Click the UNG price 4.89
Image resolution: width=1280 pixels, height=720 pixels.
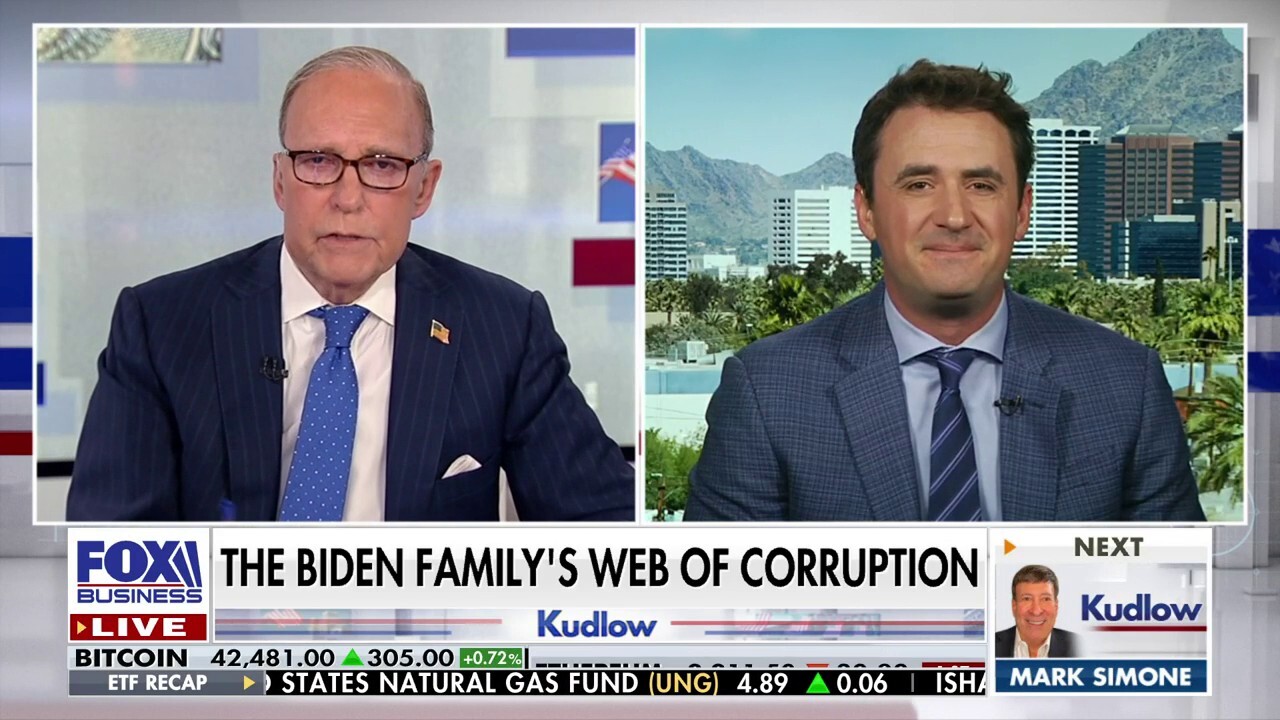point(764,683)
